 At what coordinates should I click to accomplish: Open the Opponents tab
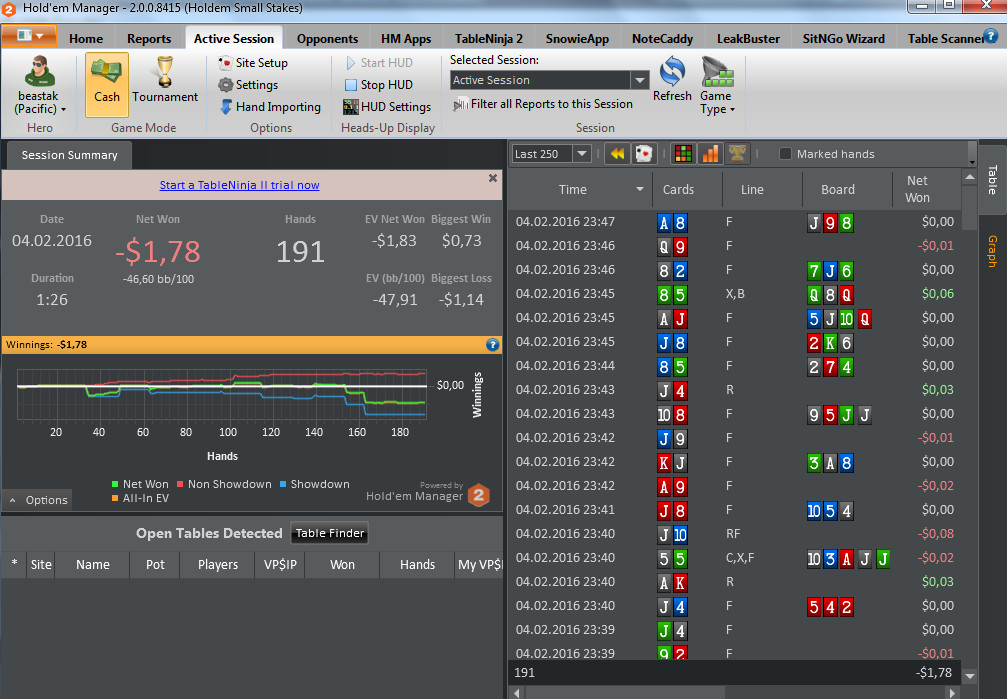328,39
